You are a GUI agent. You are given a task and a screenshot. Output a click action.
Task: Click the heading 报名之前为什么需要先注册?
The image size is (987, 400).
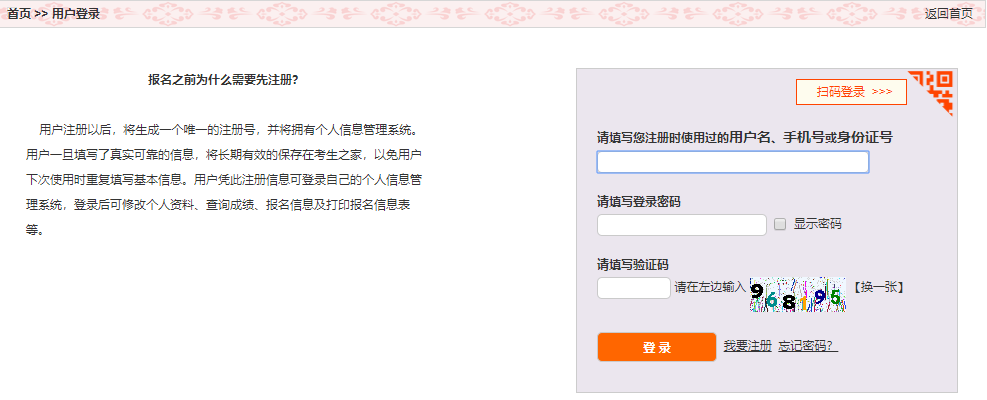(x=222, y=79)
